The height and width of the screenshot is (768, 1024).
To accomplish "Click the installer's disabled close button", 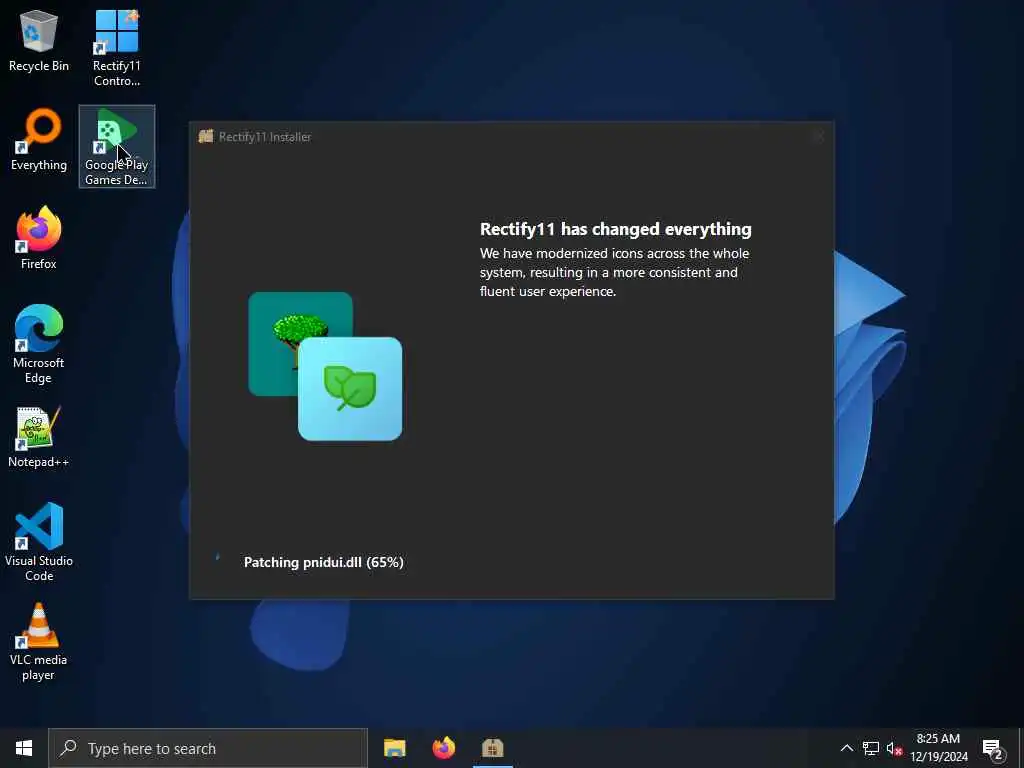I will point(819,136).
